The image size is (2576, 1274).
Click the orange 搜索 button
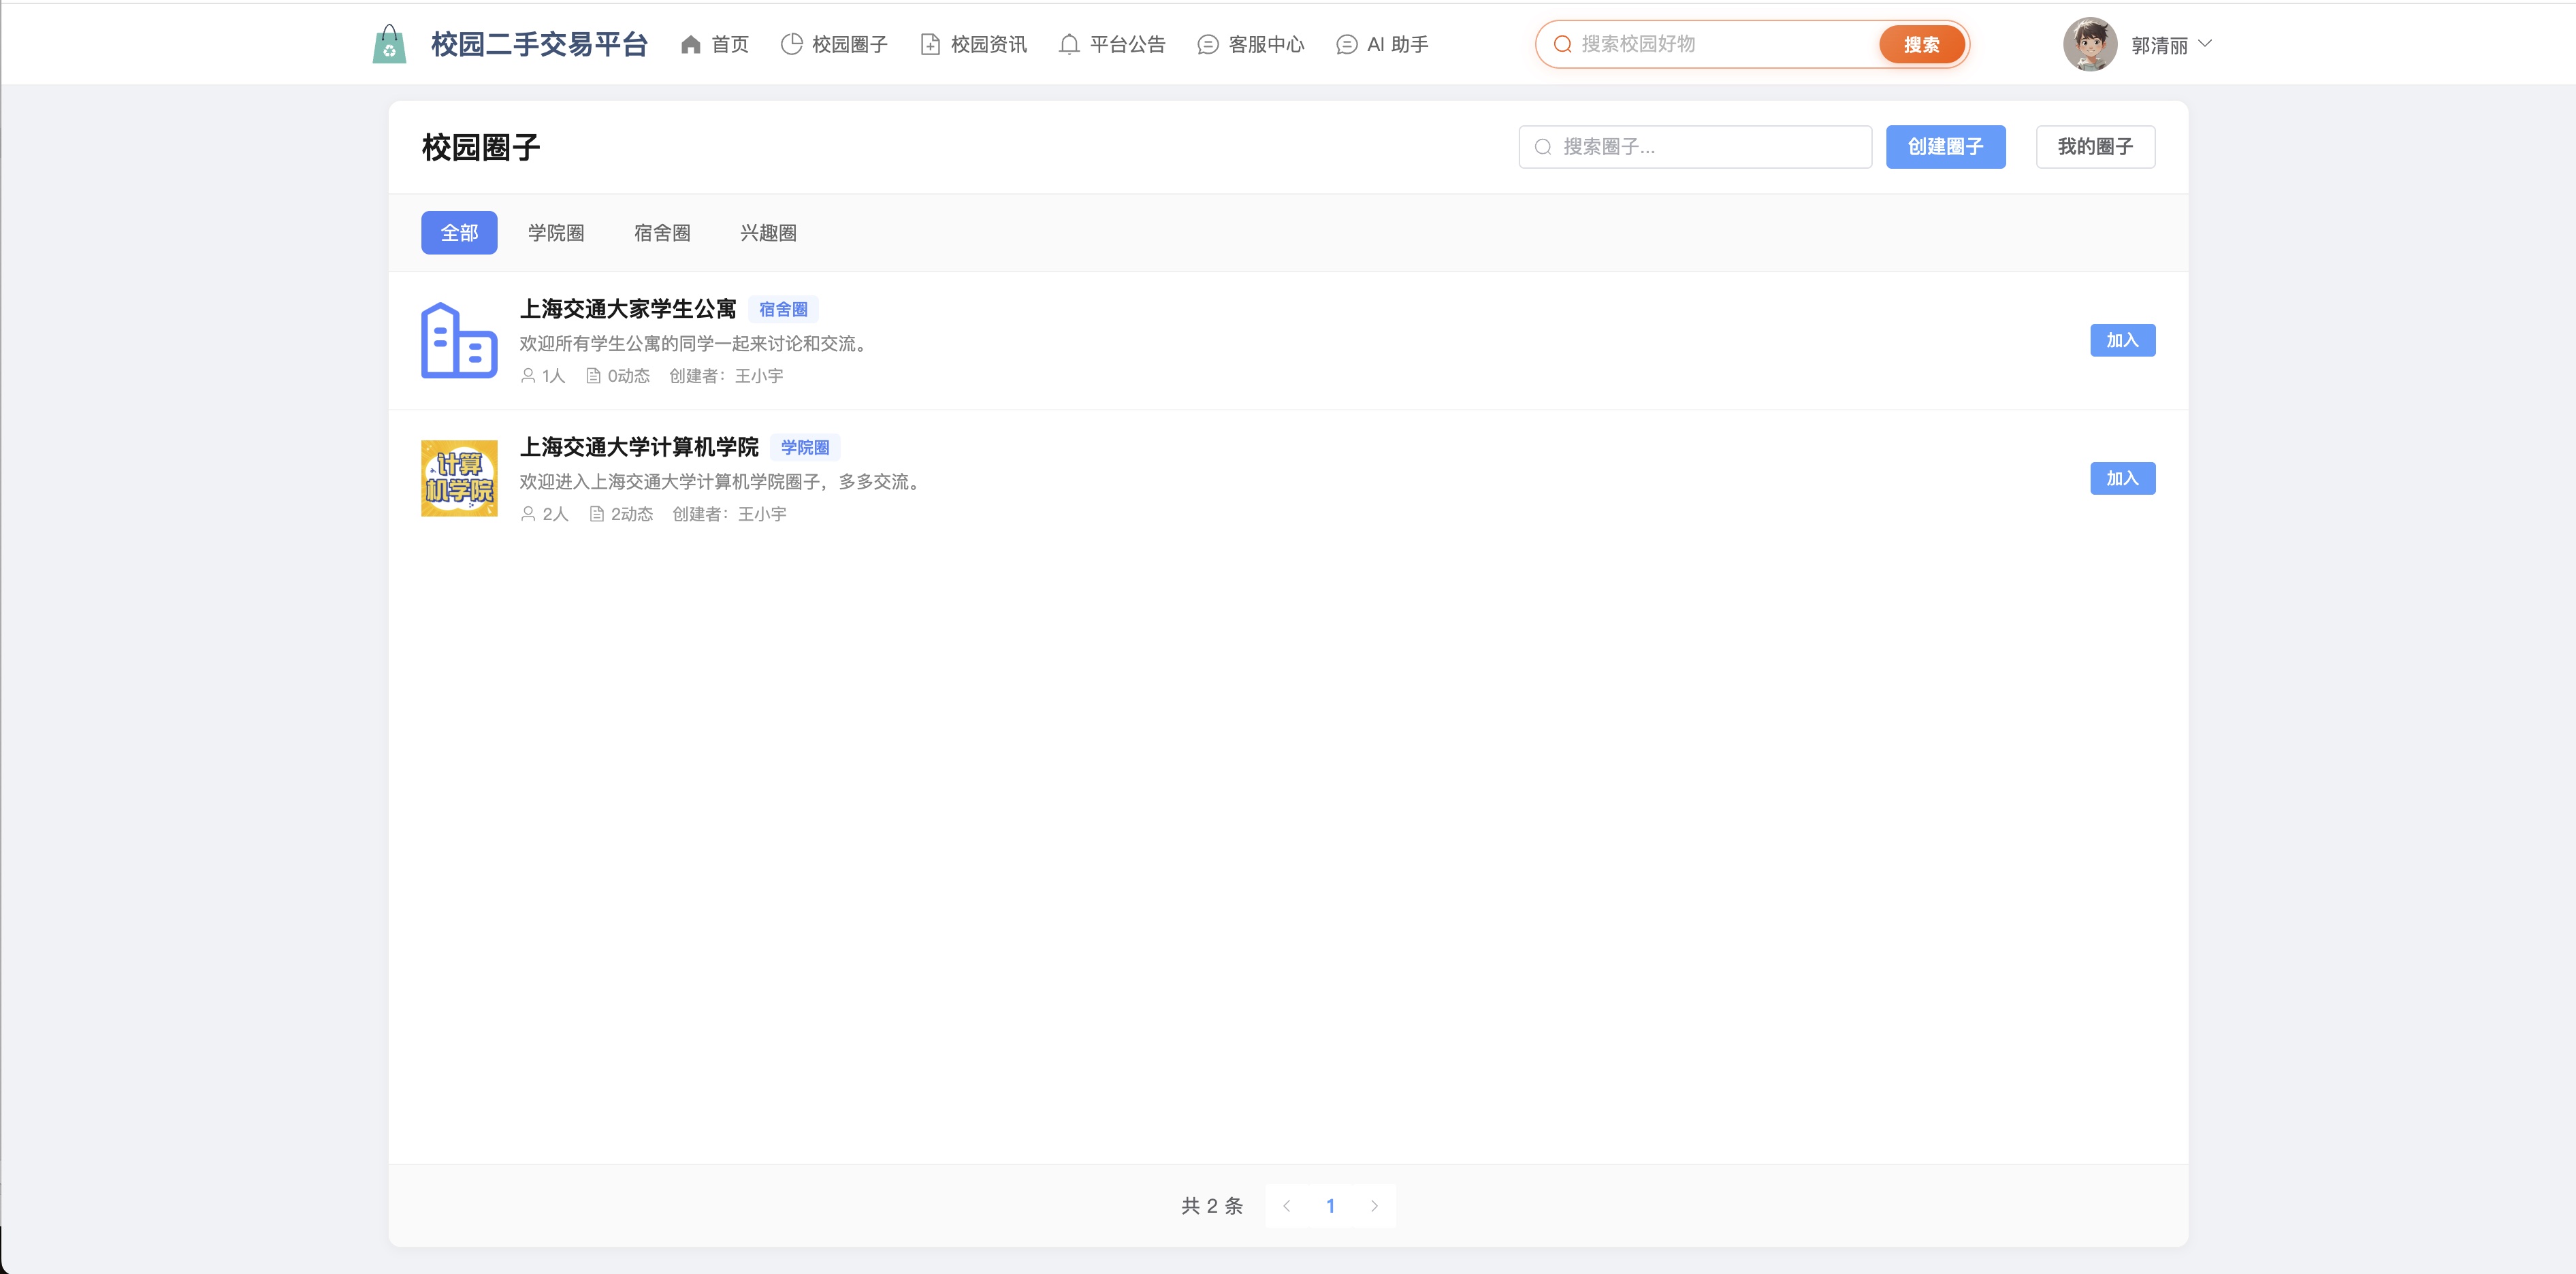(x=1921, y=44)
